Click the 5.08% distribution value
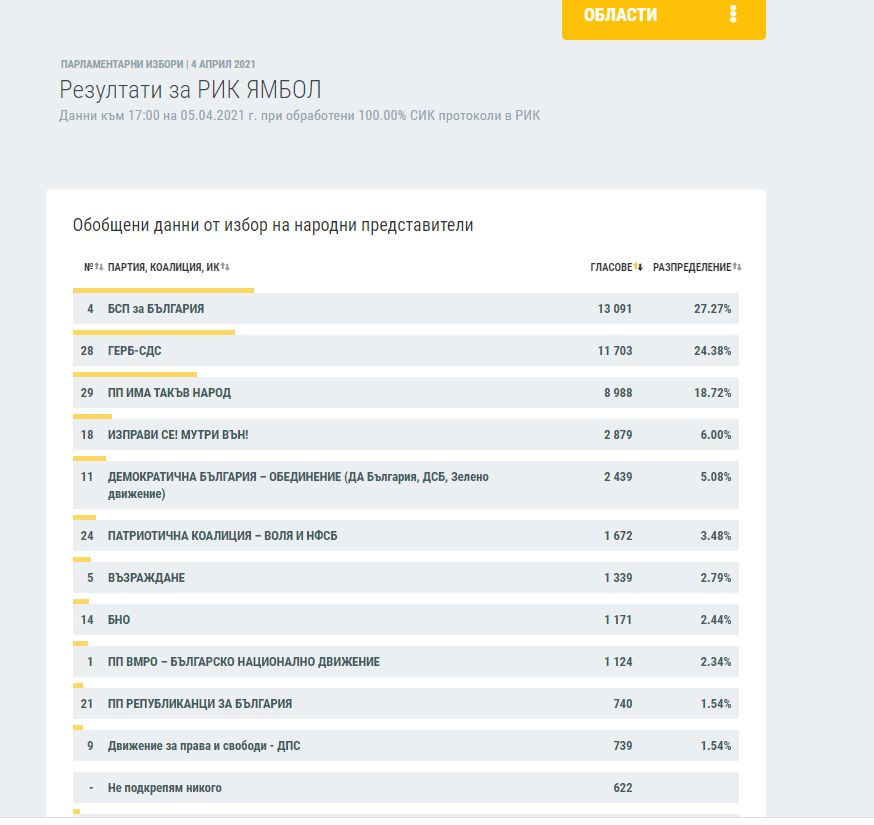The width and height of the screenshot is (874, 825). [x=716, y=477]
